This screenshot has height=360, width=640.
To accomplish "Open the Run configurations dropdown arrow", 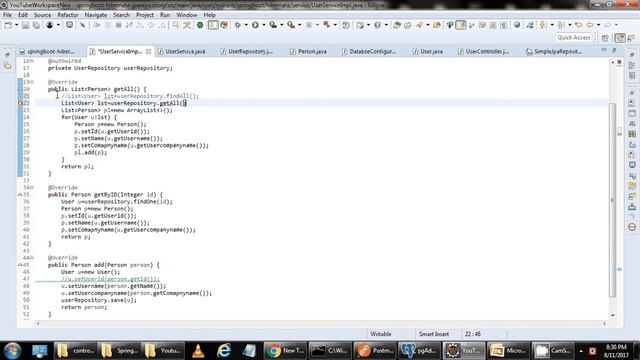I will (263, 25).
